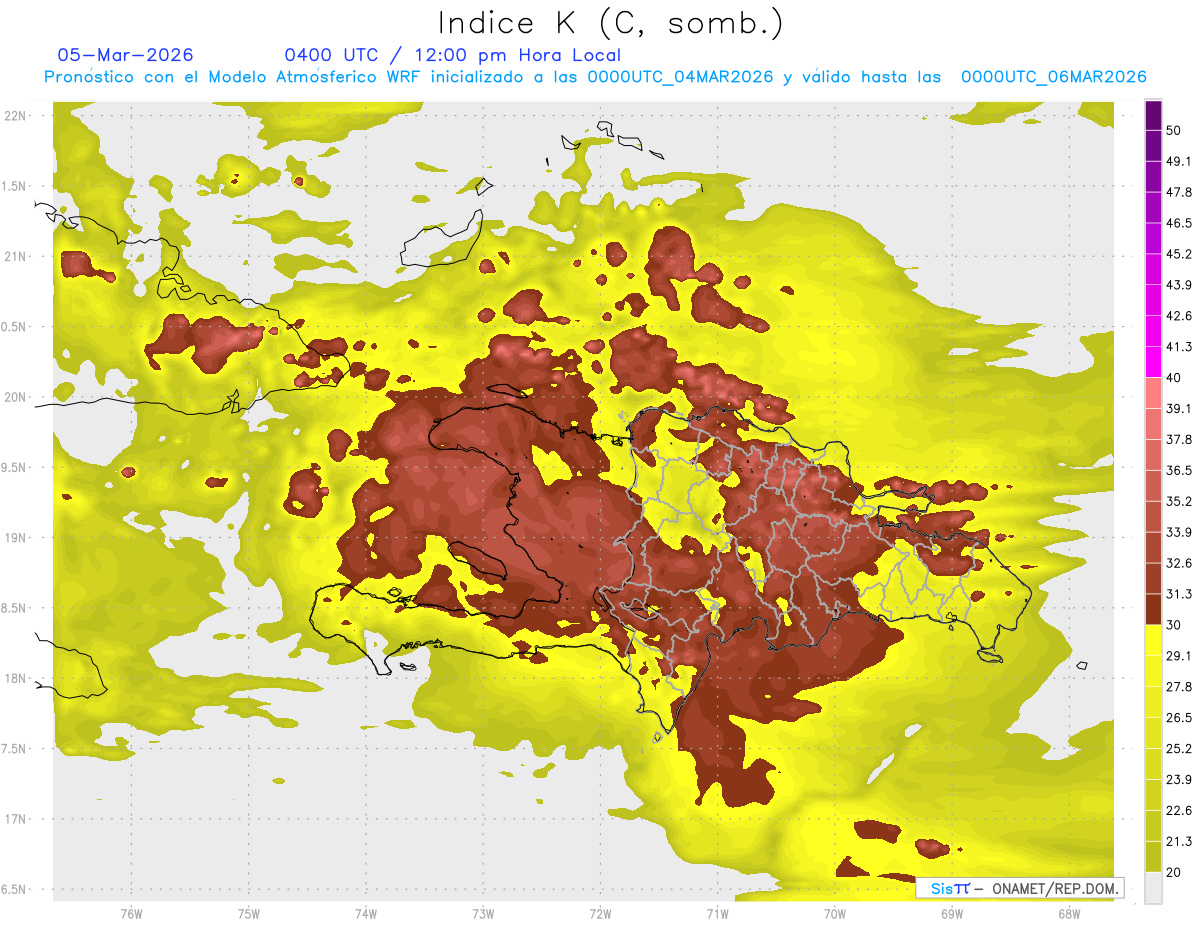Click the 45.2 value on the color scale
The image size is (1200, 927).
tap(1179, 254)
